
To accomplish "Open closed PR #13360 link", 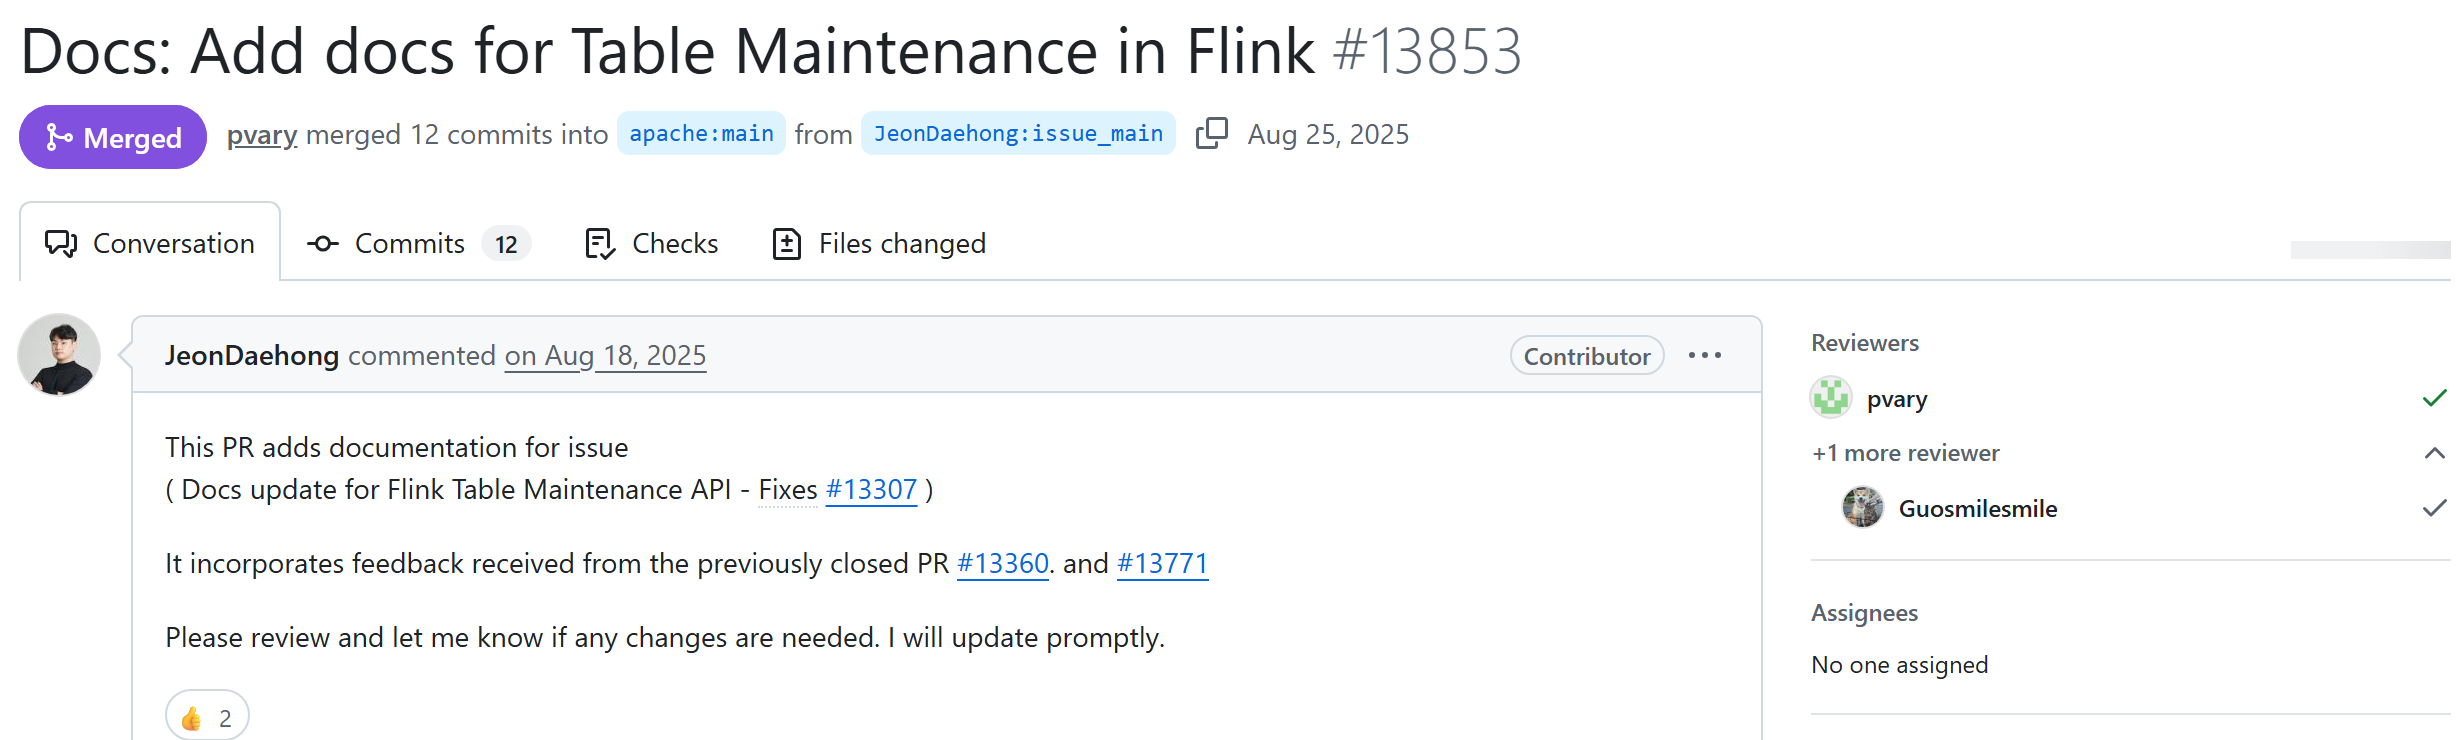I will (1003, 563).
